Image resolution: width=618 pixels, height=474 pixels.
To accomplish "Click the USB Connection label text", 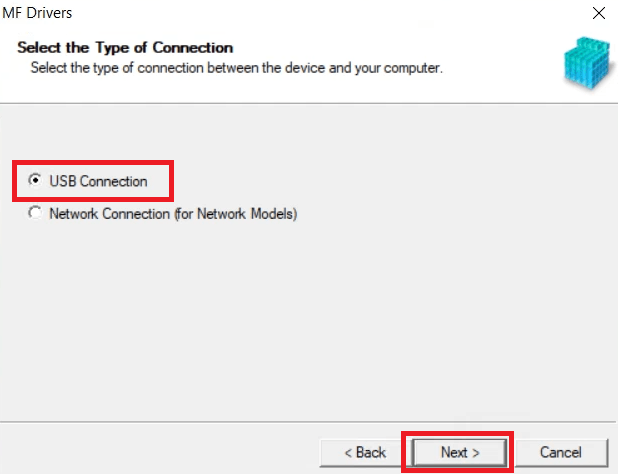I will coord(98,181).
